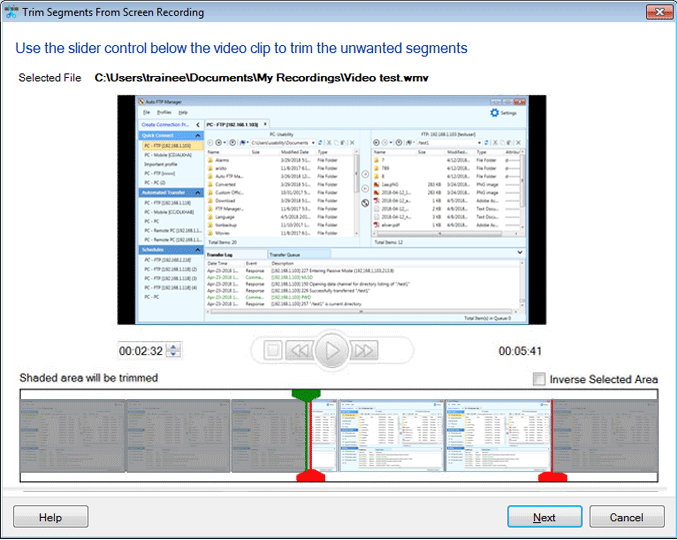
Task: Click the green playhead marker on the timeline
Action: 305,396
